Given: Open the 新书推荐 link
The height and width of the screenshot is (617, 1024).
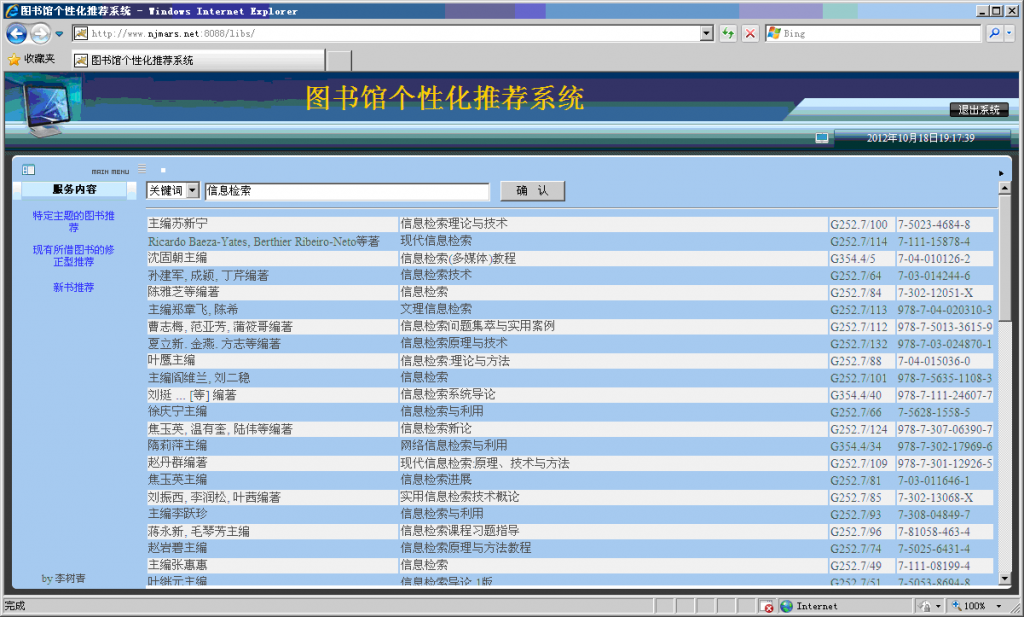Looking at the screenshot, I should pos(74,287).
